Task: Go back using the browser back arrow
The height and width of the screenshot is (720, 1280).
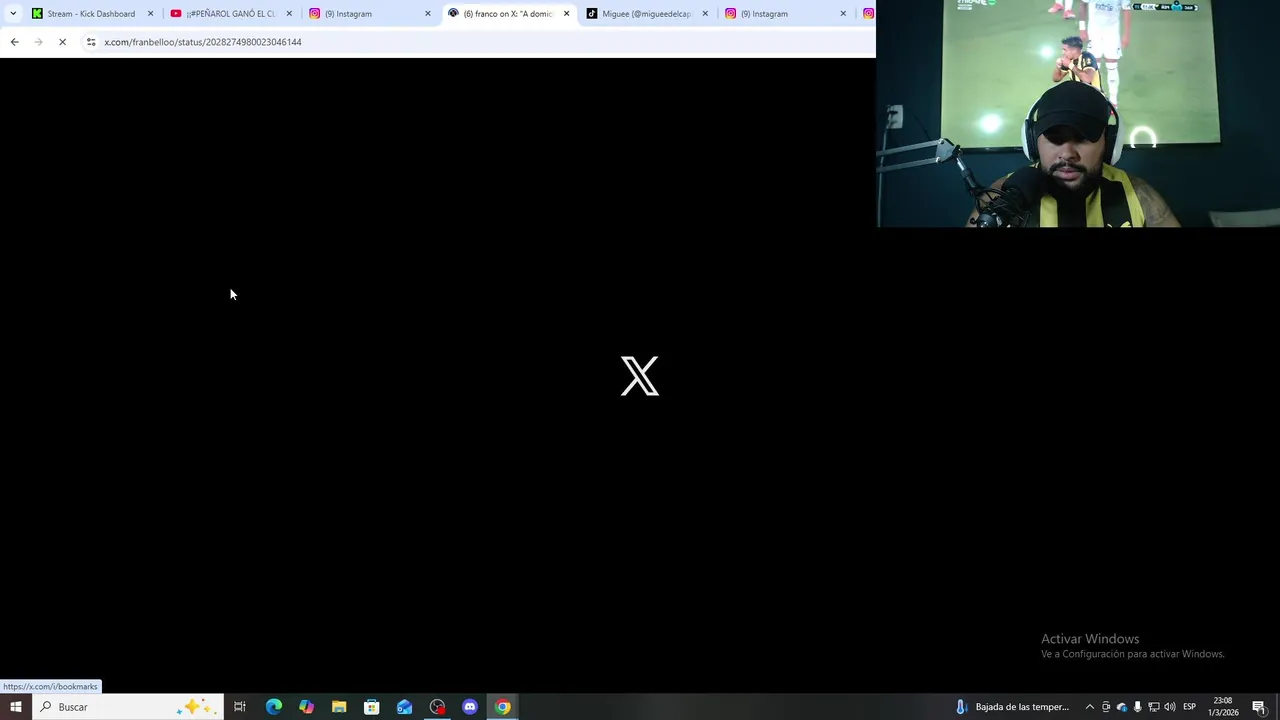Action: (14, 42)
